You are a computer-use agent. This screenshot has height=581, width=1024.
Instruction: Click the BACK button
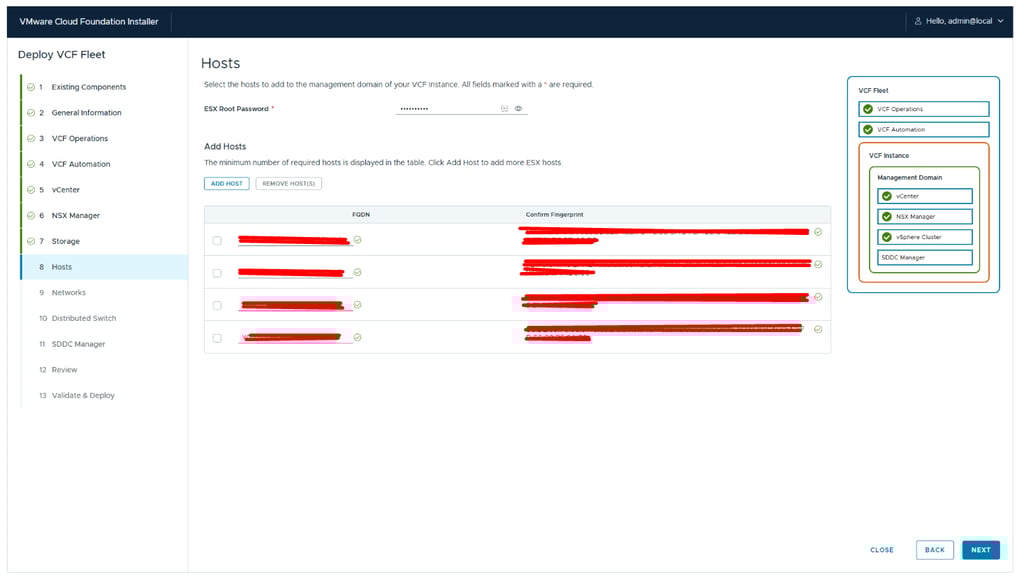935,550
